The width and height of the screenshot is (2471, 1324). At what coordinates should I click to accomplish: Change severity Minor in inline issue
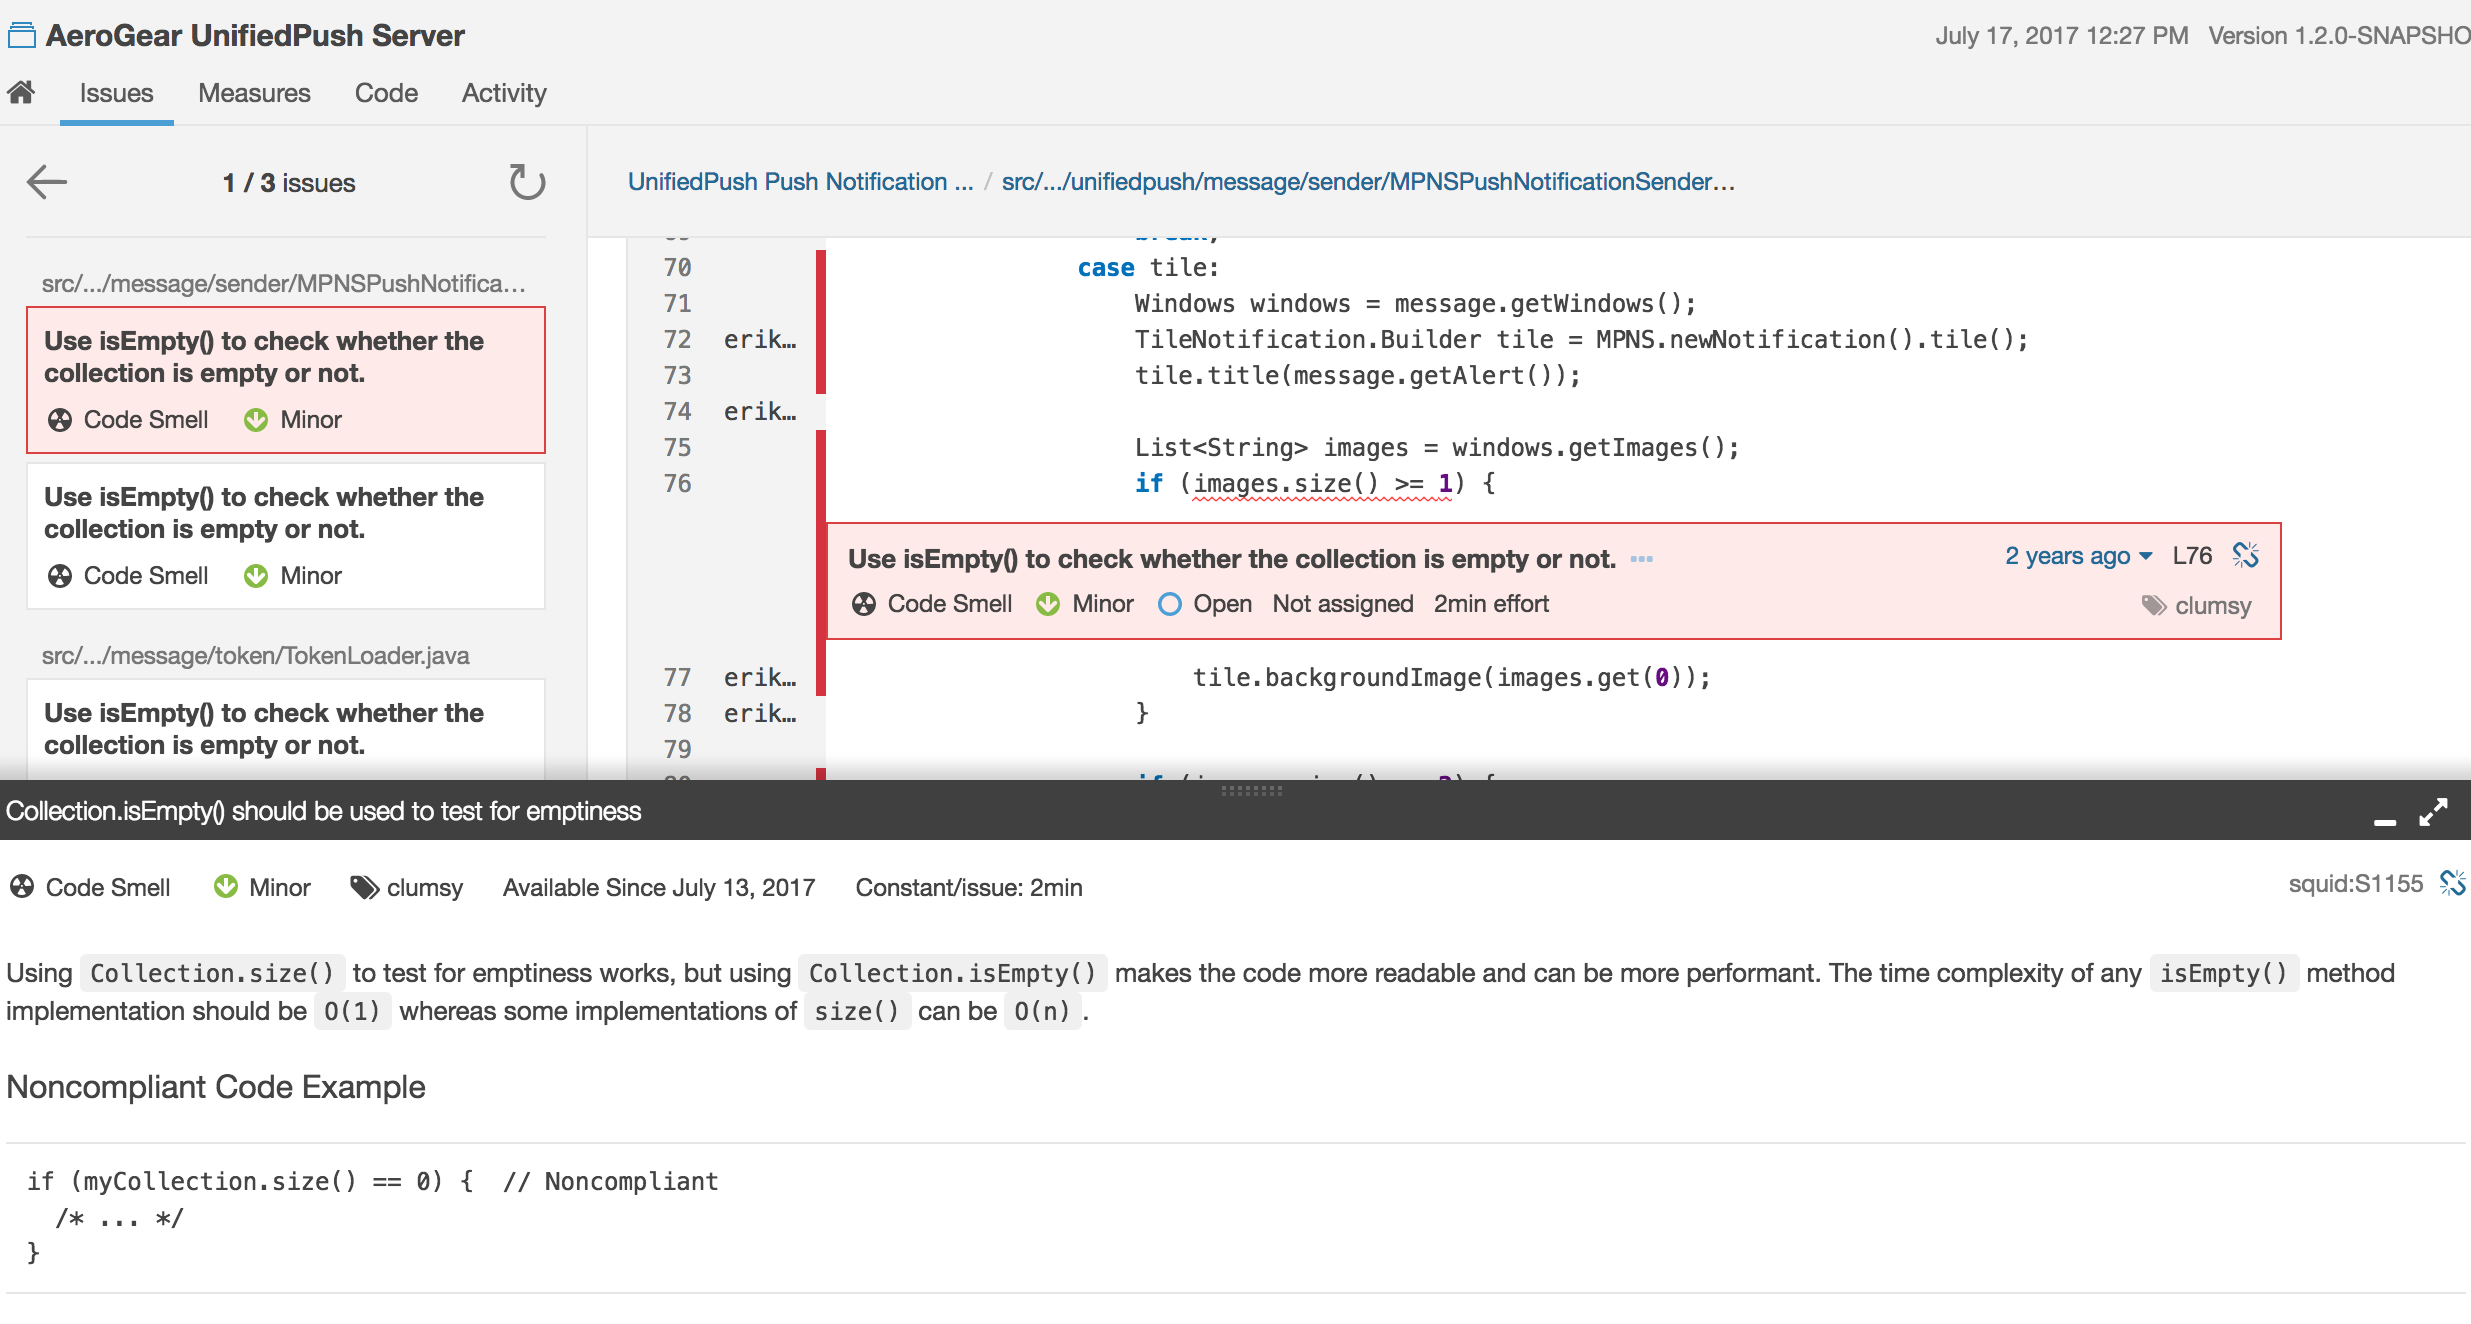point(1085,604)
